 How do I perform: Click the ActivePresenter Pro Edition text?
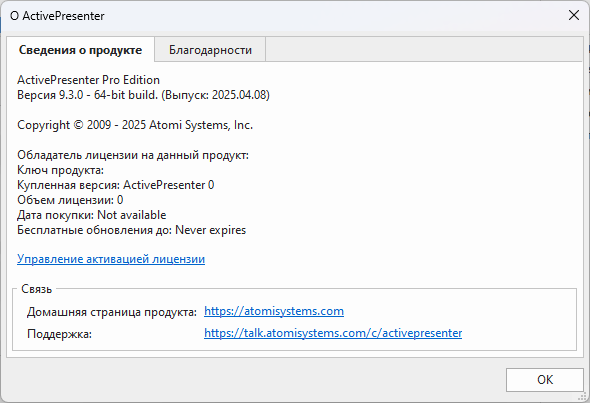click(x=88, y=80)
